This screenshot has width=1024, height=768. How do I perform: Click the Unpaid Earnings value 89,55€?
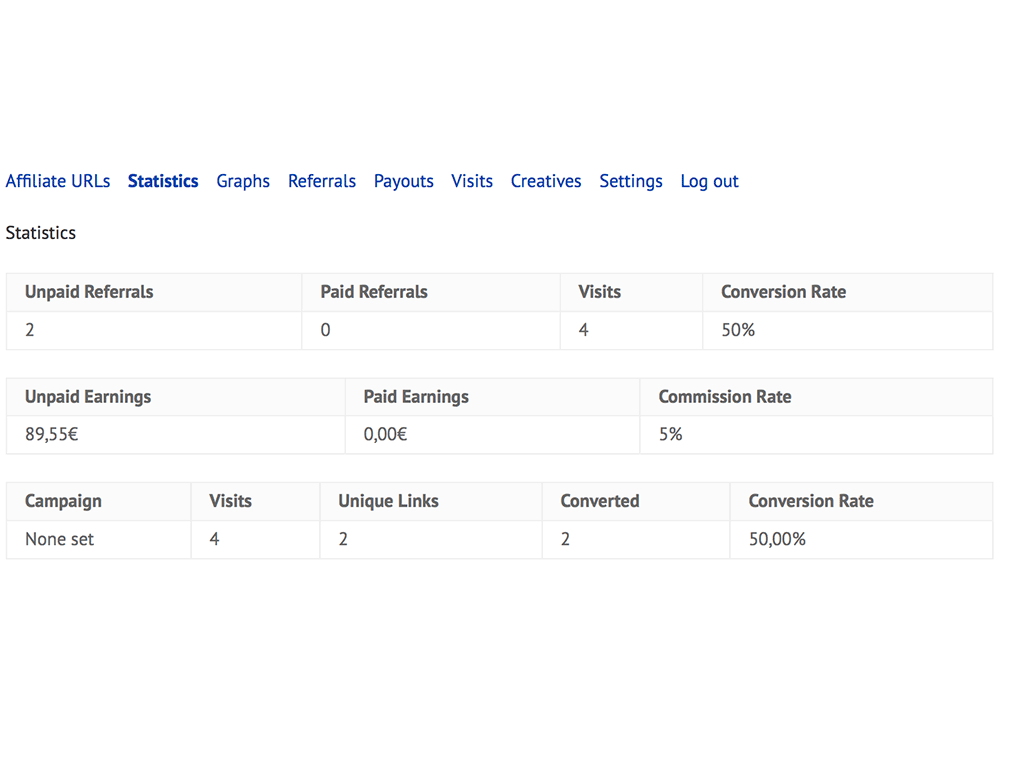click(x=52, y=434)
